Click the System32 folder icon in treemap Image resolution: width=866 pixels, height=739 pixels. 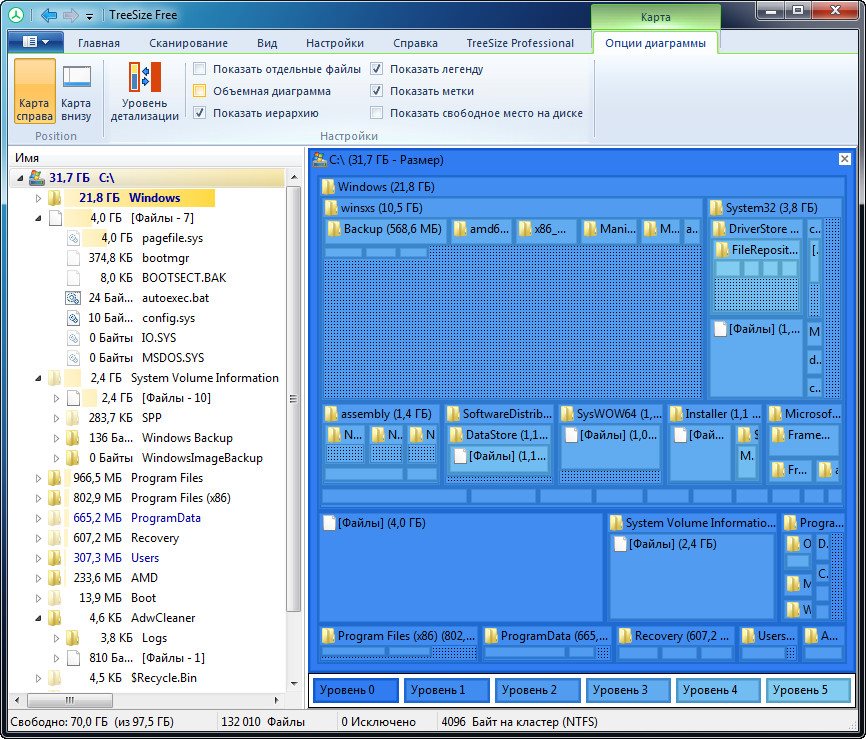[716, 208]
